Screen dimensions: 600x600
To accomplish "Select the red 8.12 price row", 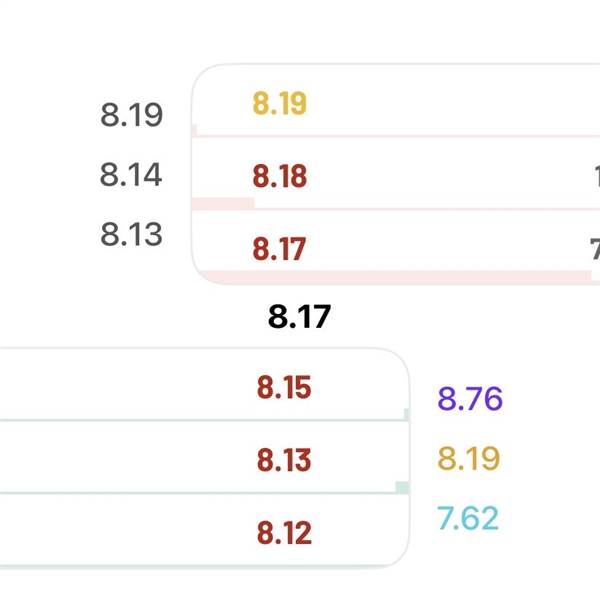I will click(x=284, y=532).
